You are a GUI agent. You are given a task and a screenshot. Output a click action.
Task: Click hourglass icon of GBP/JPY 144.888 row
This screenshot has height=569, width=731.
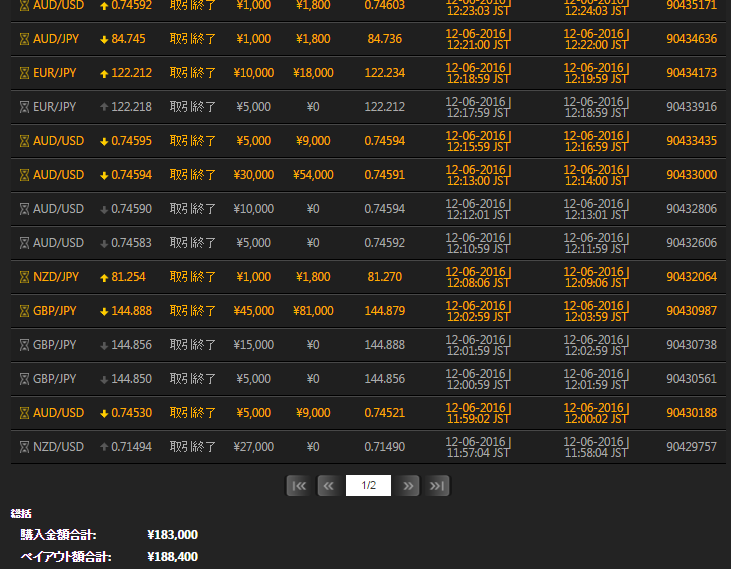(25, 311)
